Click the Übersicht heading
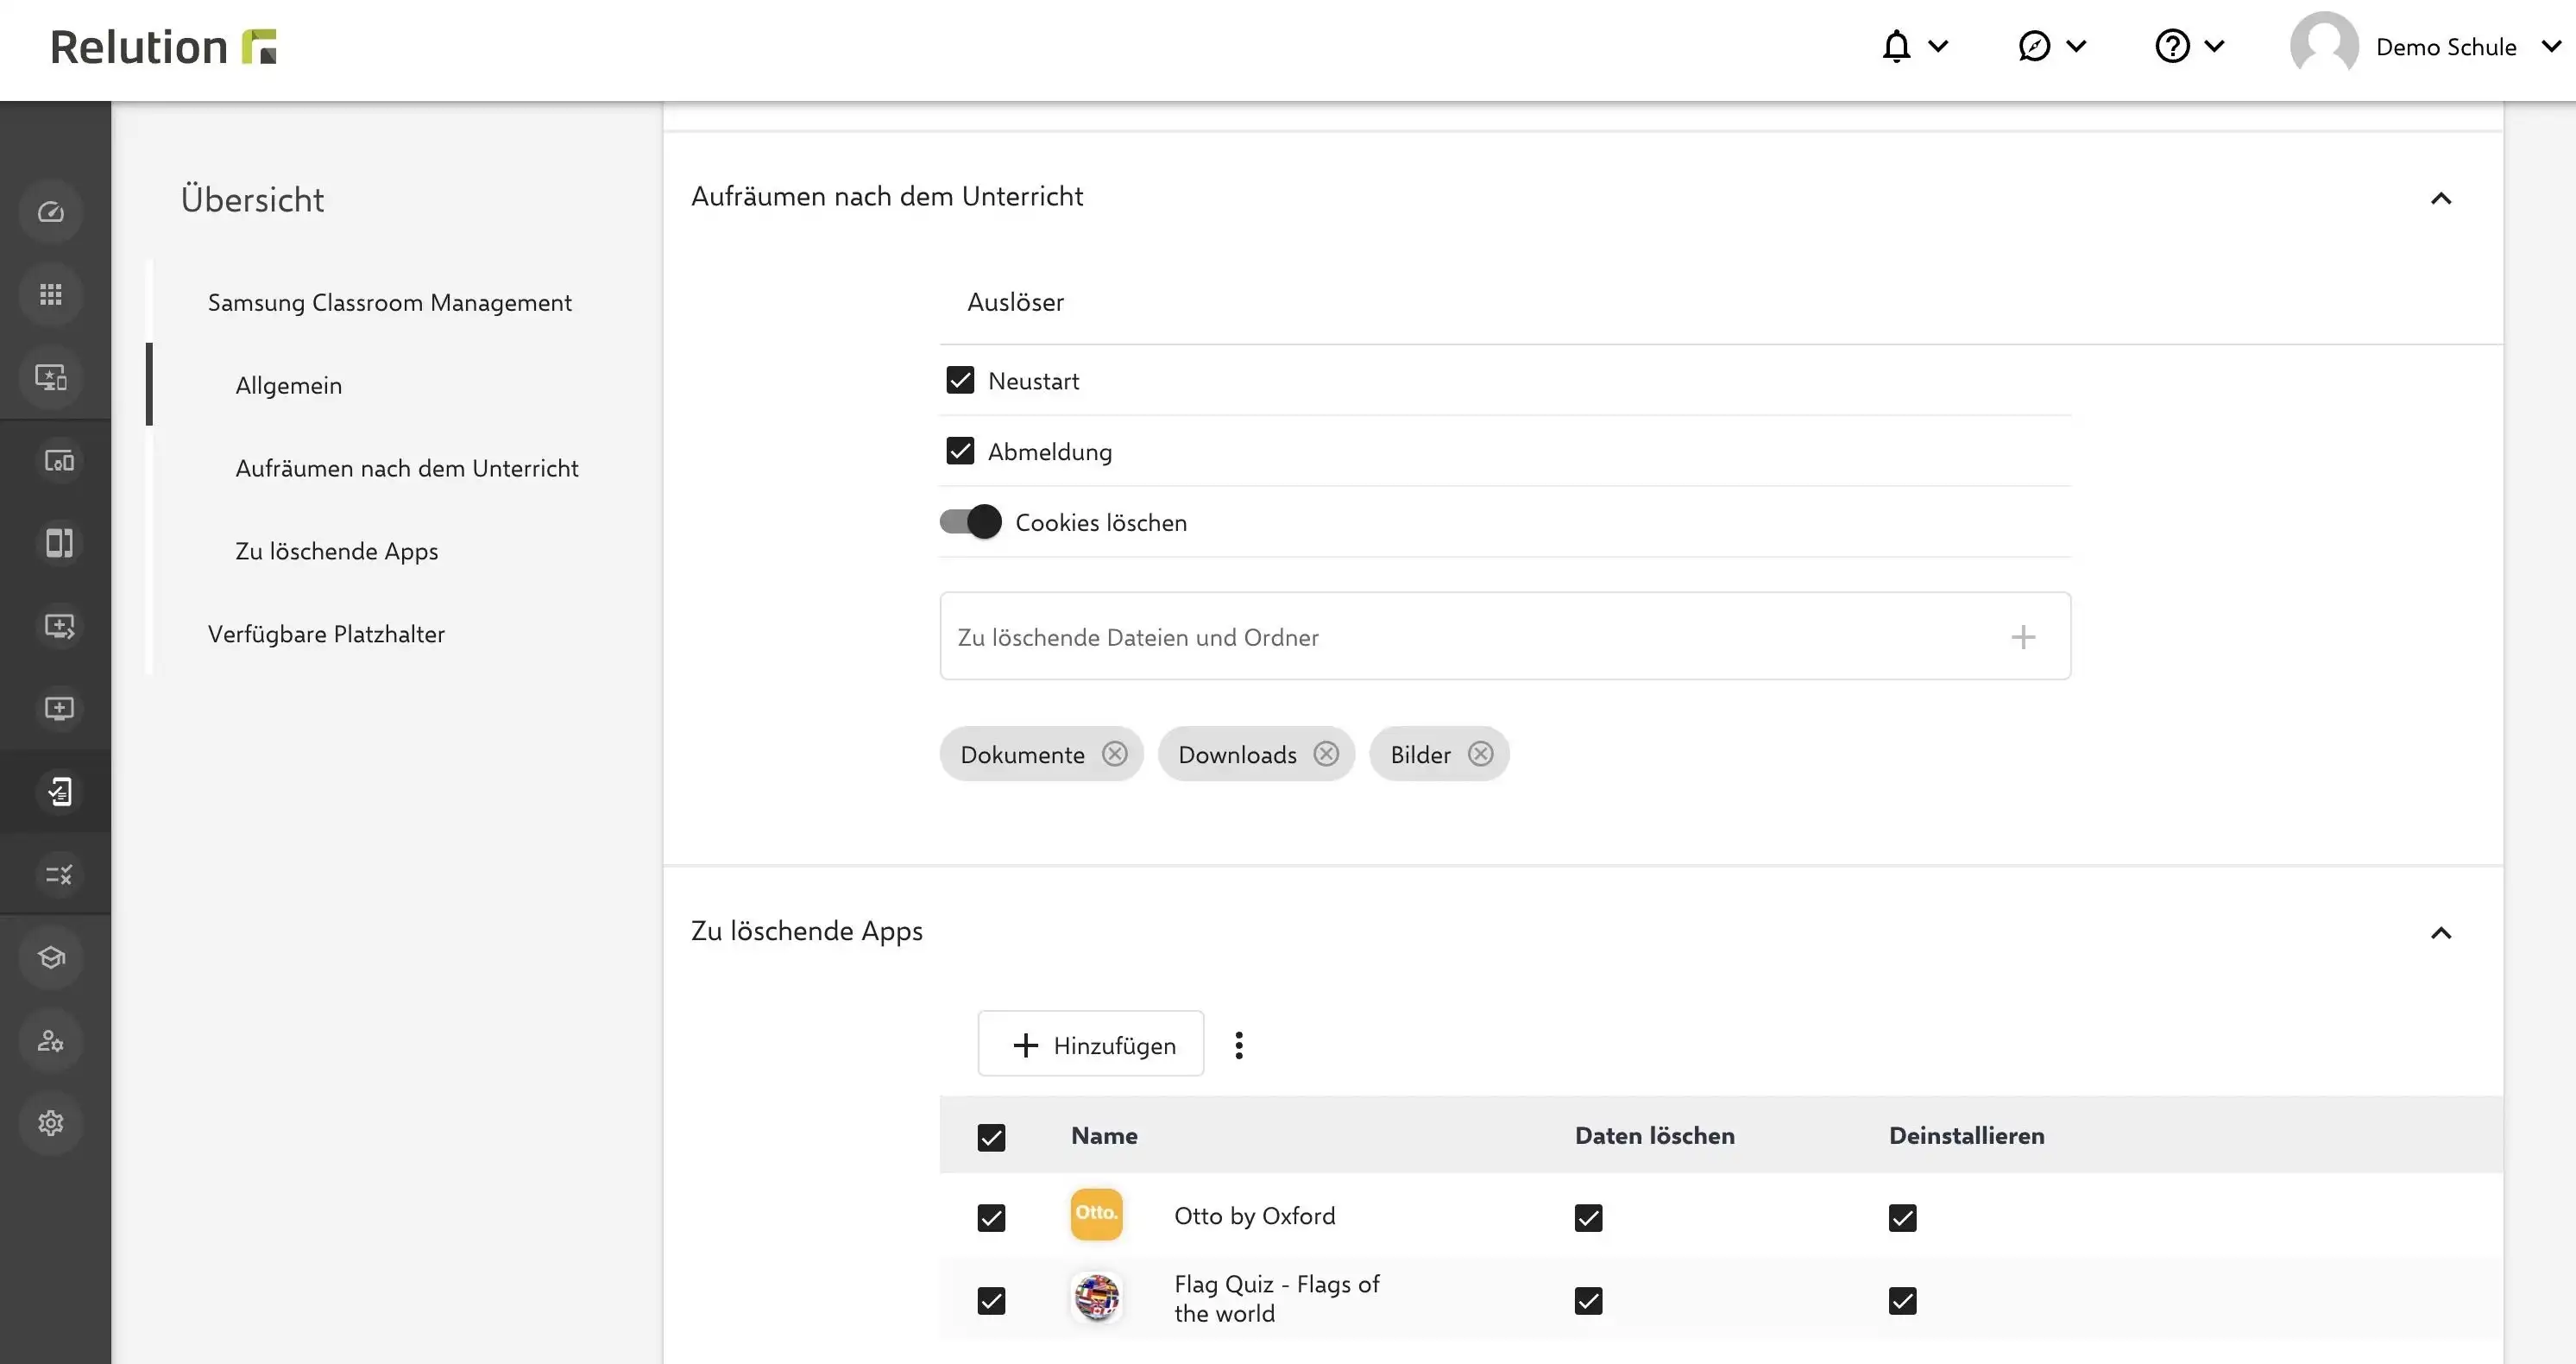Viewport: 2576px width, 1364px height. click(252, 199)
